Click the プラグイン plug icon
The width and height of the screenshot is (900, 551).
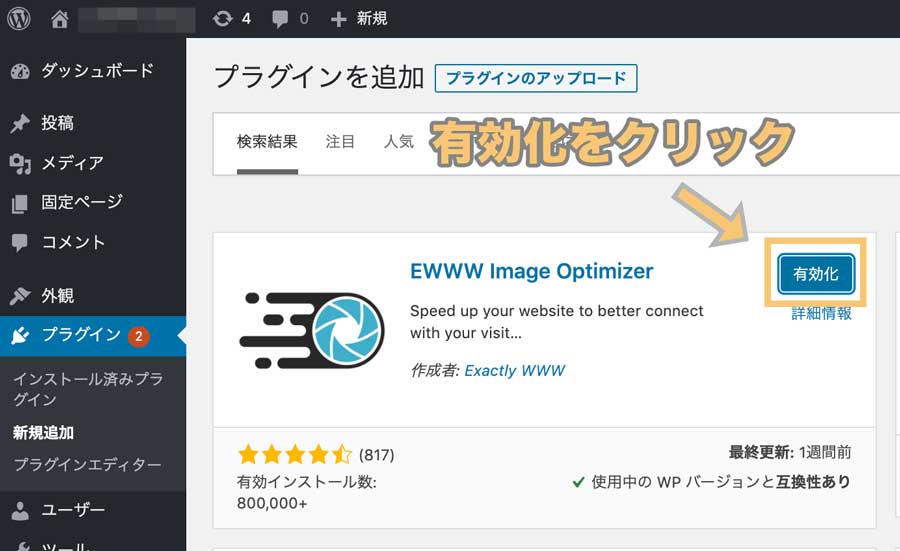[x=20, y=335]
